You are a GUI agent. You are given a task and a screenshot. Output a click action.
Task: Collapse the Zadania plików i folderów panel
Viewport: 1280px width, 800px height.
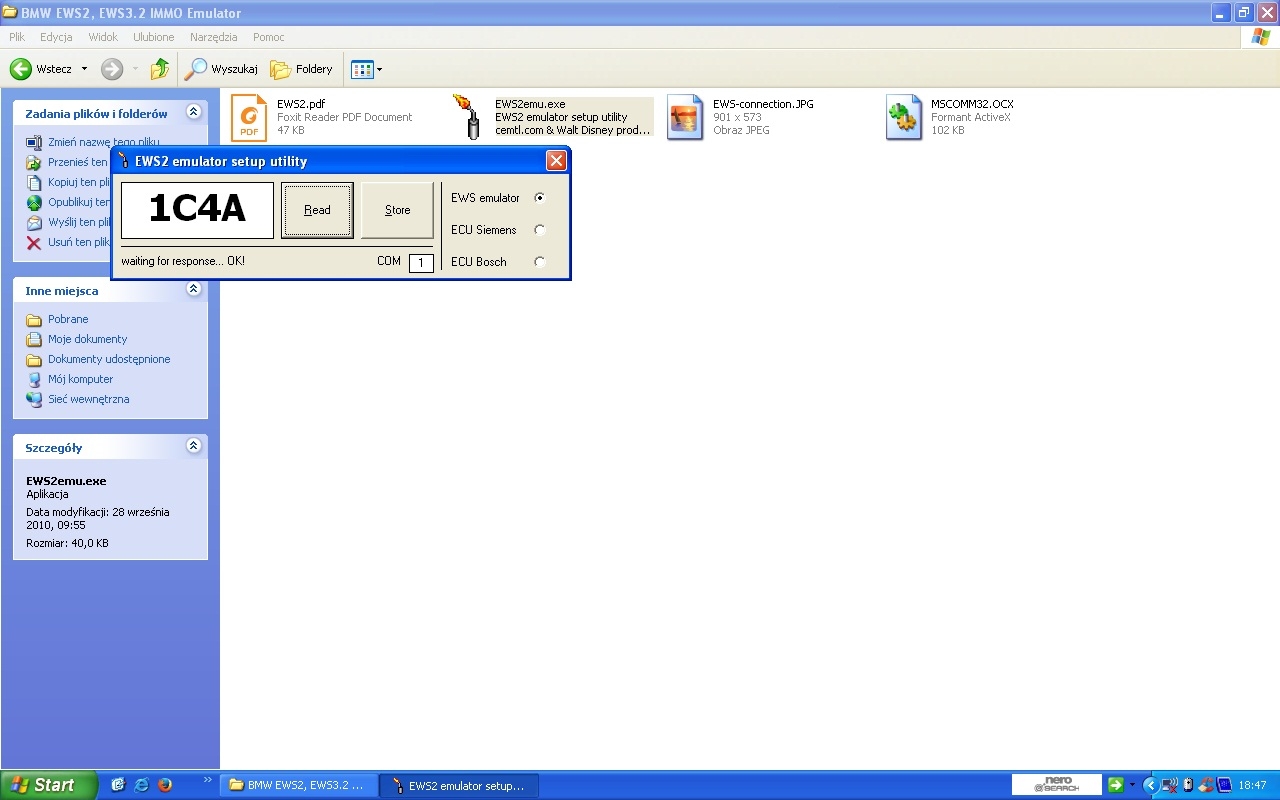pyautogui.click(x=194, y=113)
